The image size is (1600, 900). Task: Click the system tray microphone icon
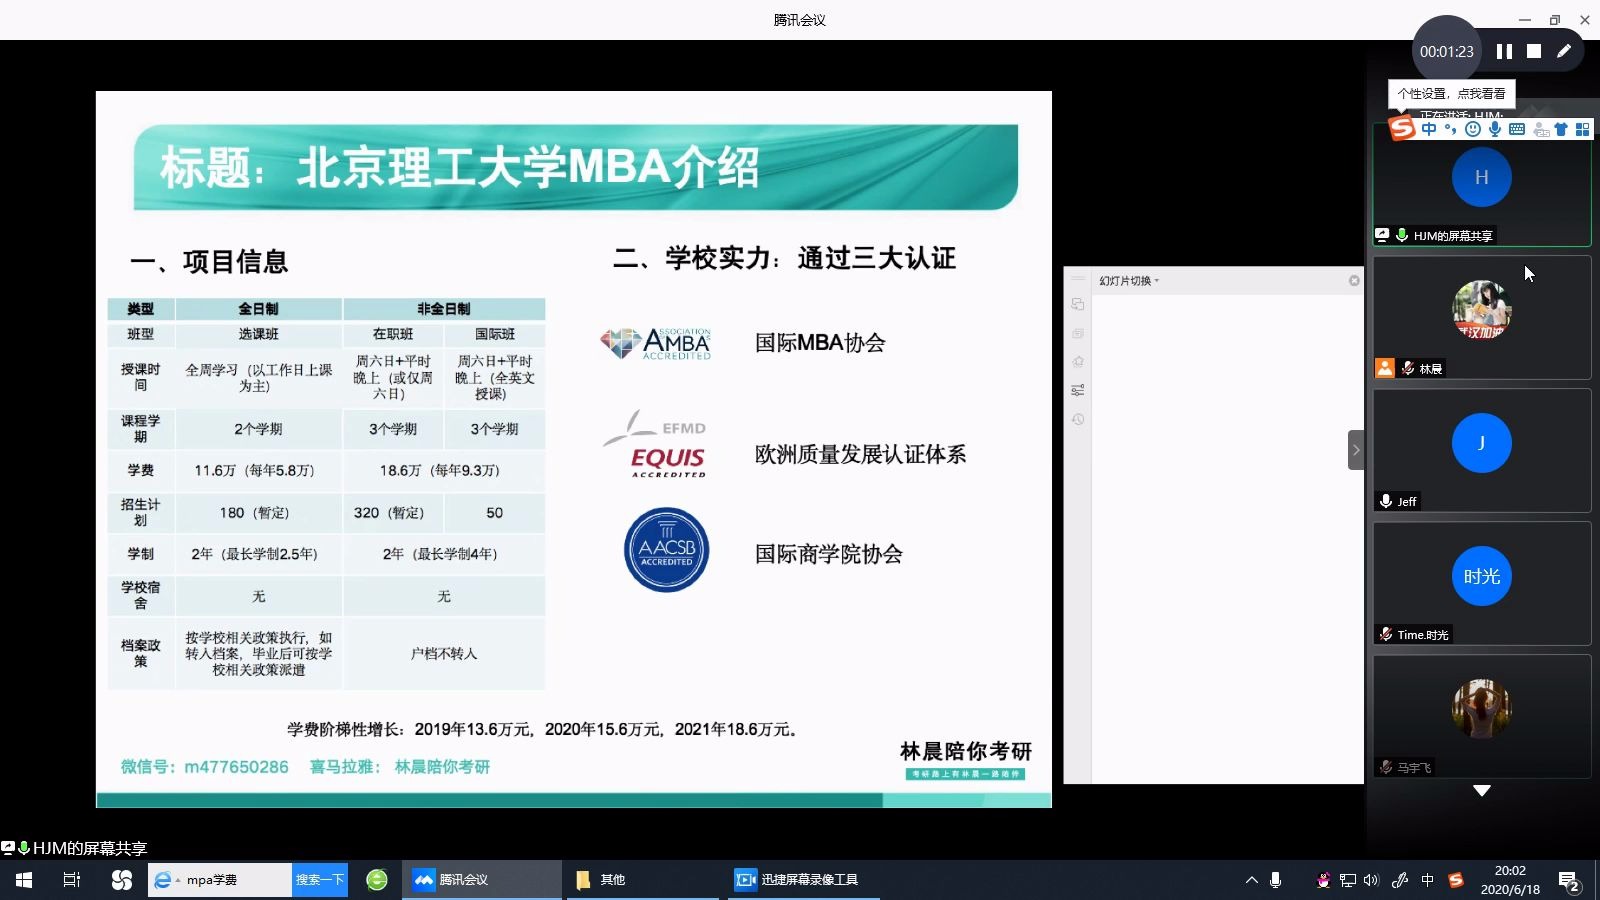pyautogui.click(x=1275, y=880)
